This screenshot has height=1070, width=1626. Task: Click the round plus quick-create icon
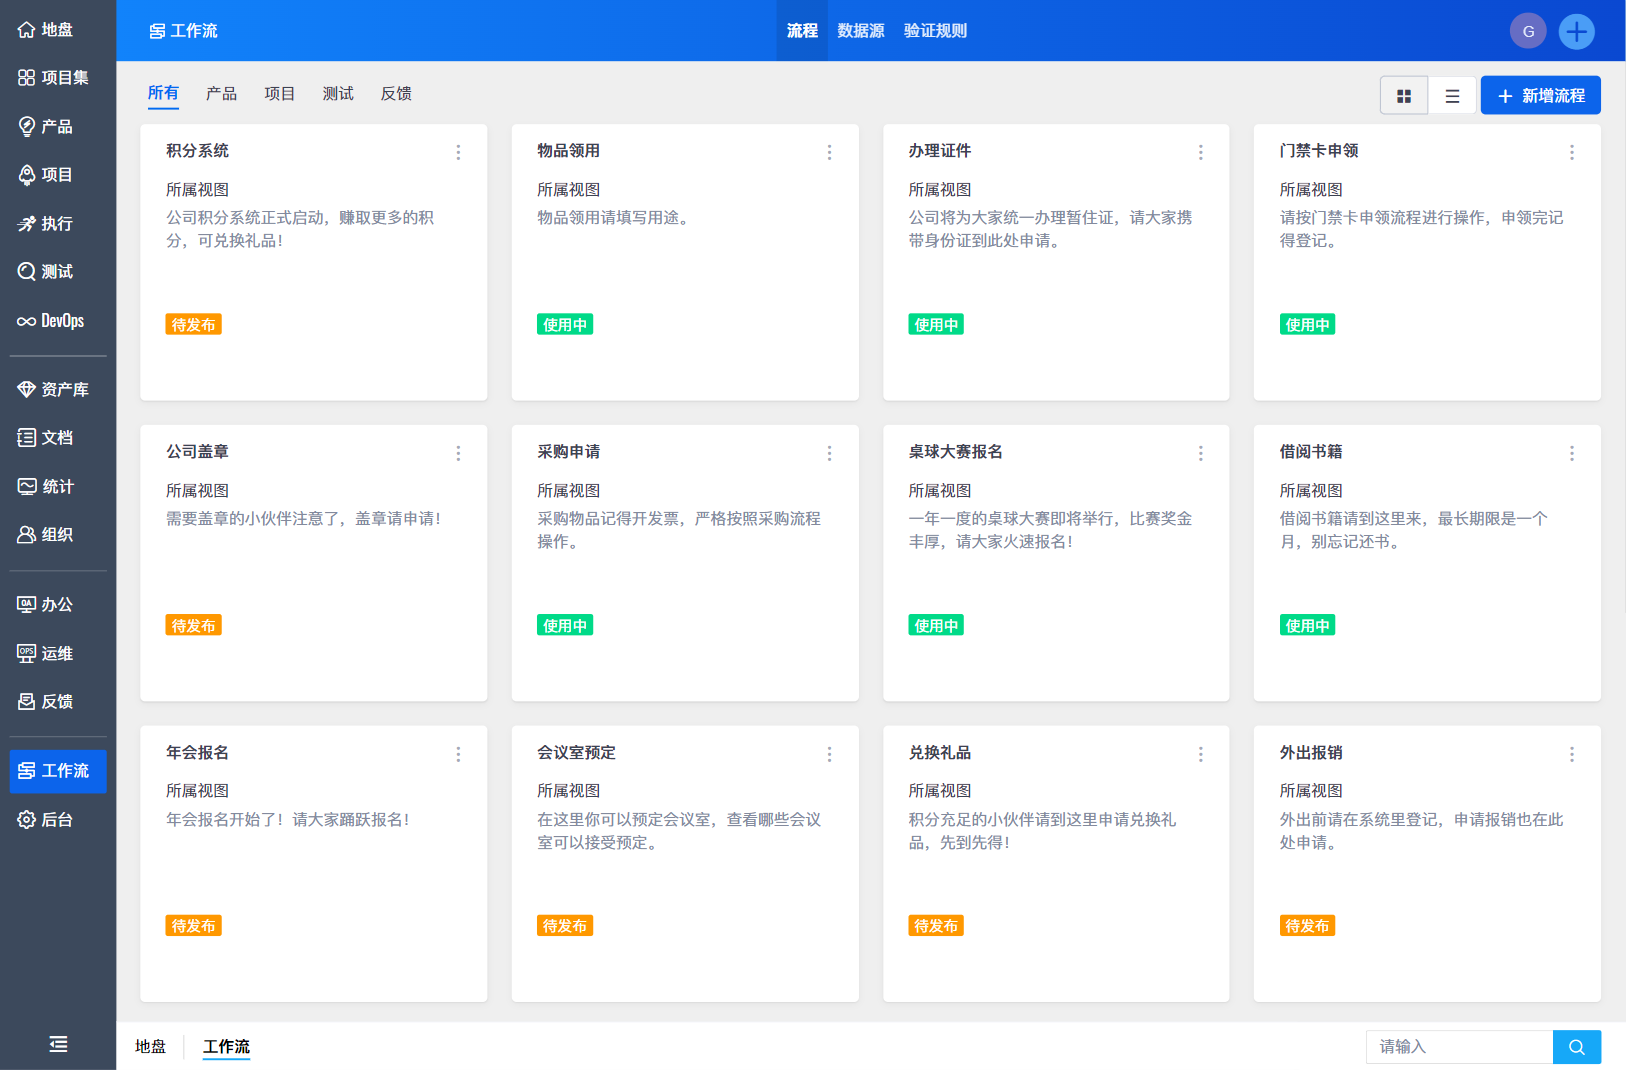(x=1577, y=31)
